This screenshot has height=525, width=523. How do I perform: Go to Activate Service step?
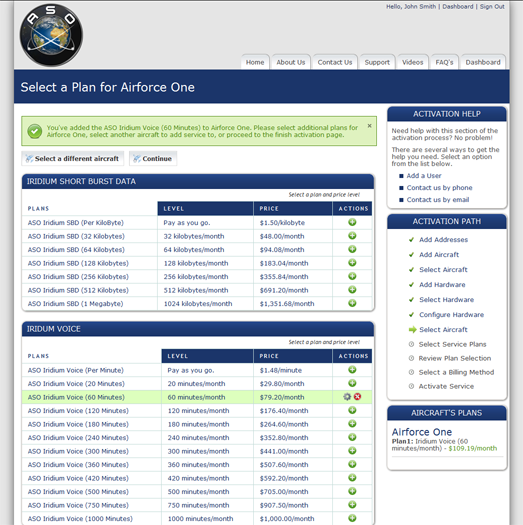[x=446, y=386]
